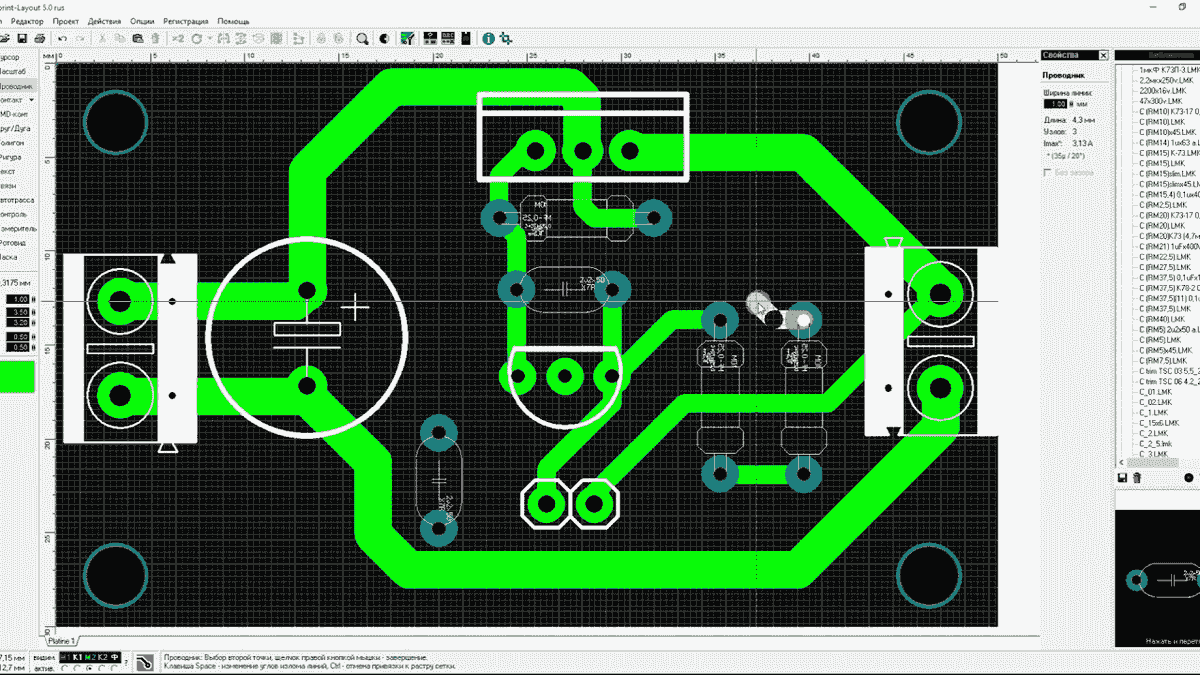1200x675 pixels.
Task: Click the half-filled circle transparency icon
Action: click(384, 39)
